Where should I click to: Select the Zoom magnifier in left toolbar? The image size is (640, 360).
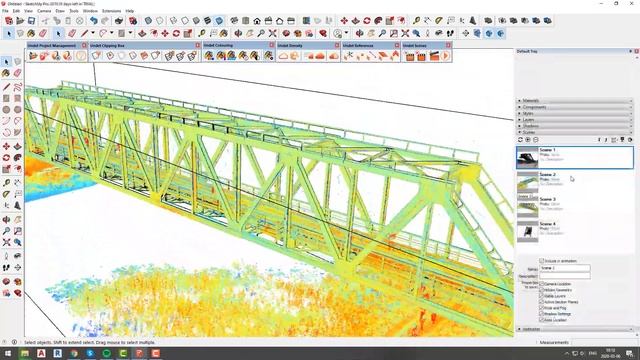pyautogui.click(x=6, y=231)
